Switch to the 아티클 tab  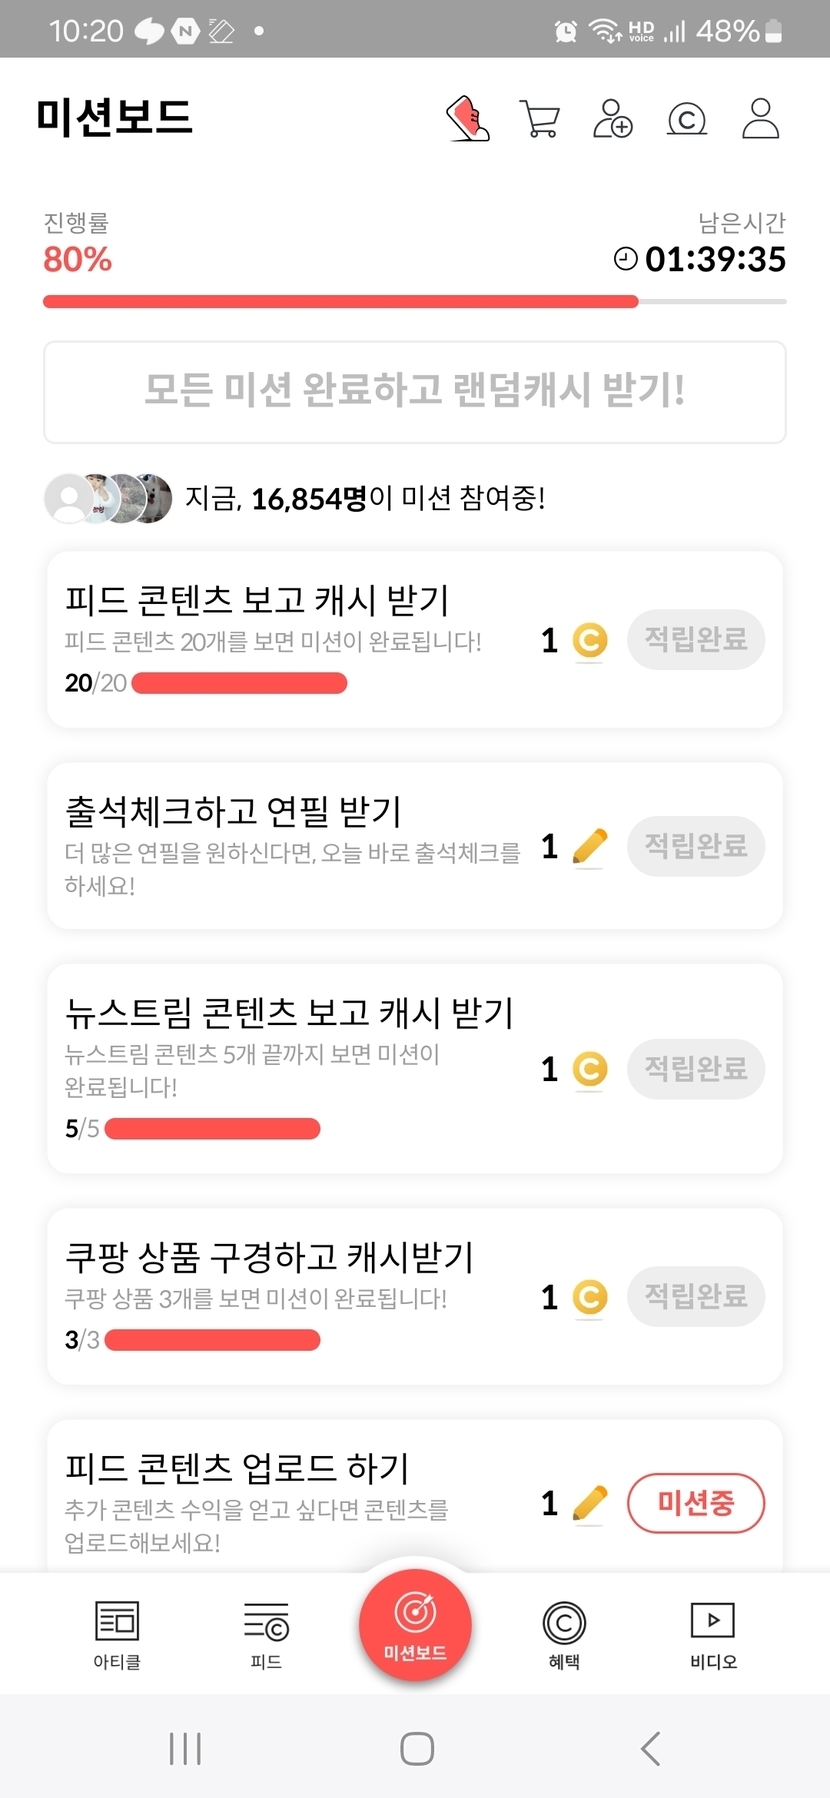click(117, 1634)
